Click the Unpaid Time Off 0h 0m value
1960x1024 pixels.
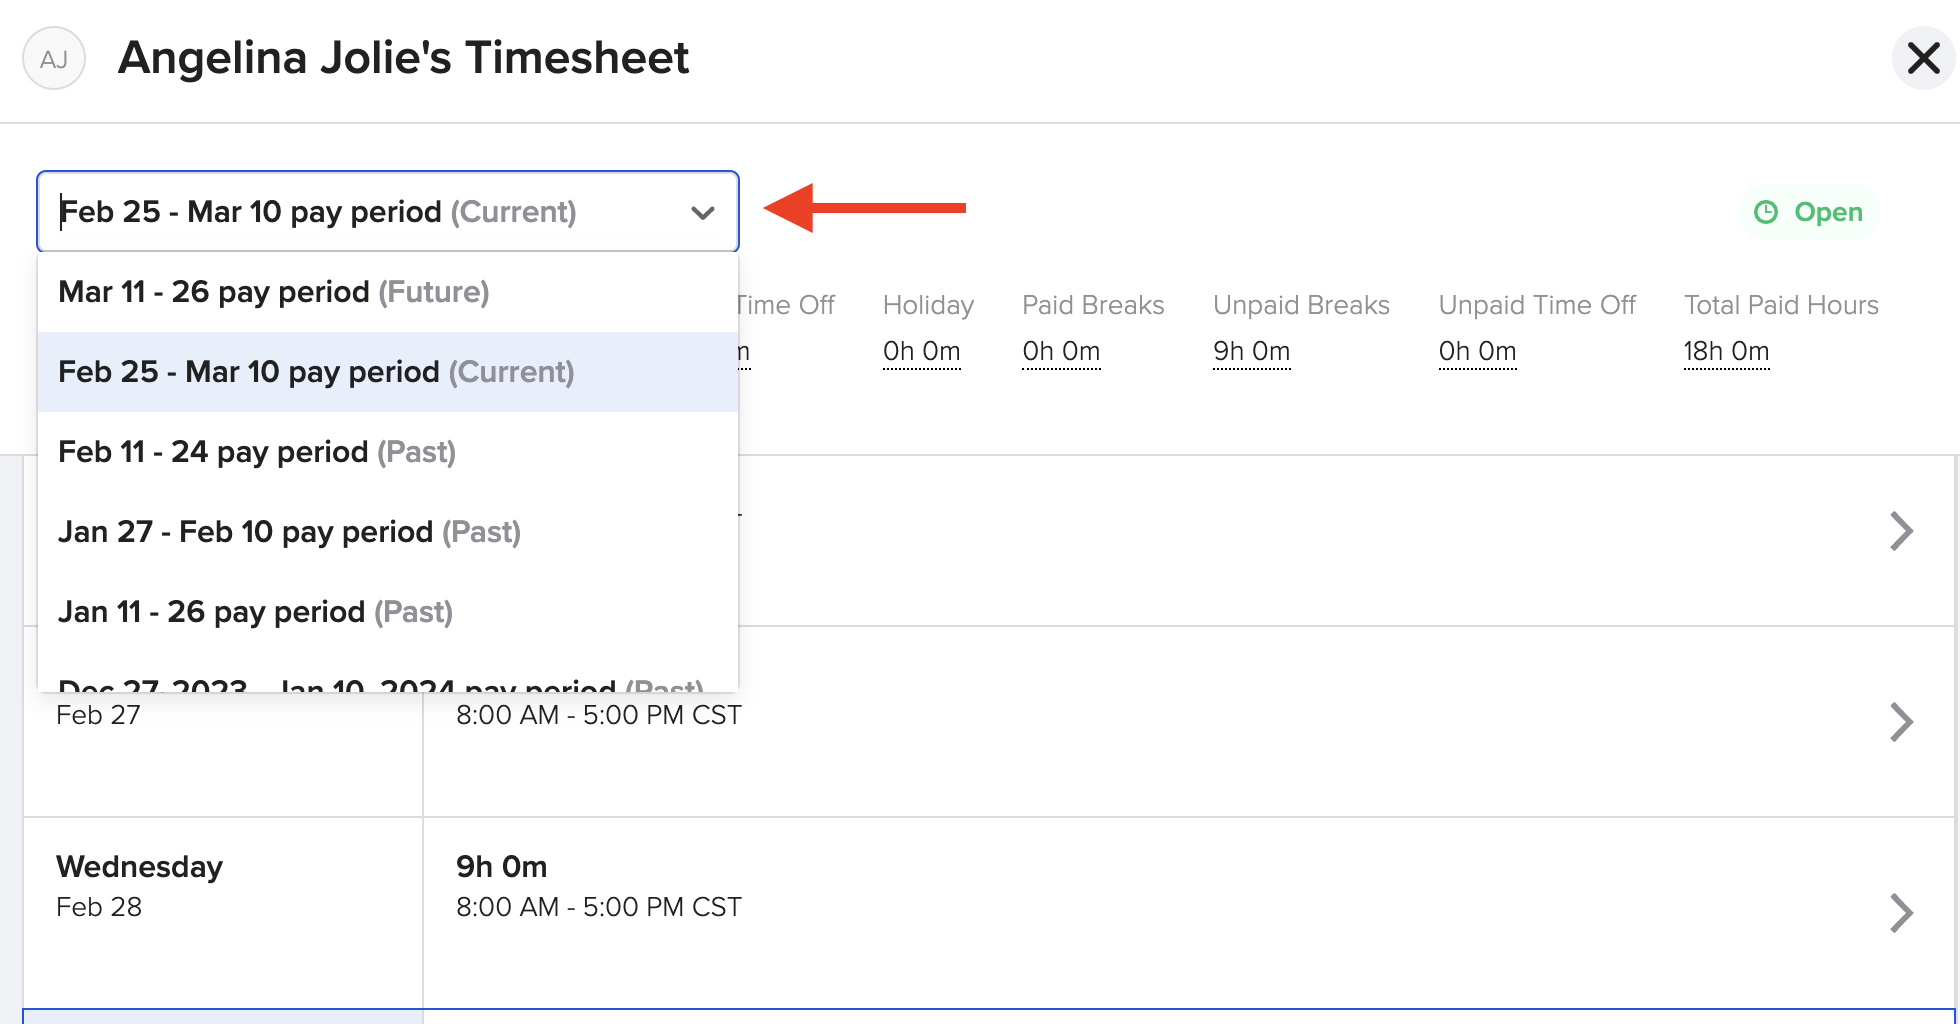pyautogui.click(x=1477, y=351)
